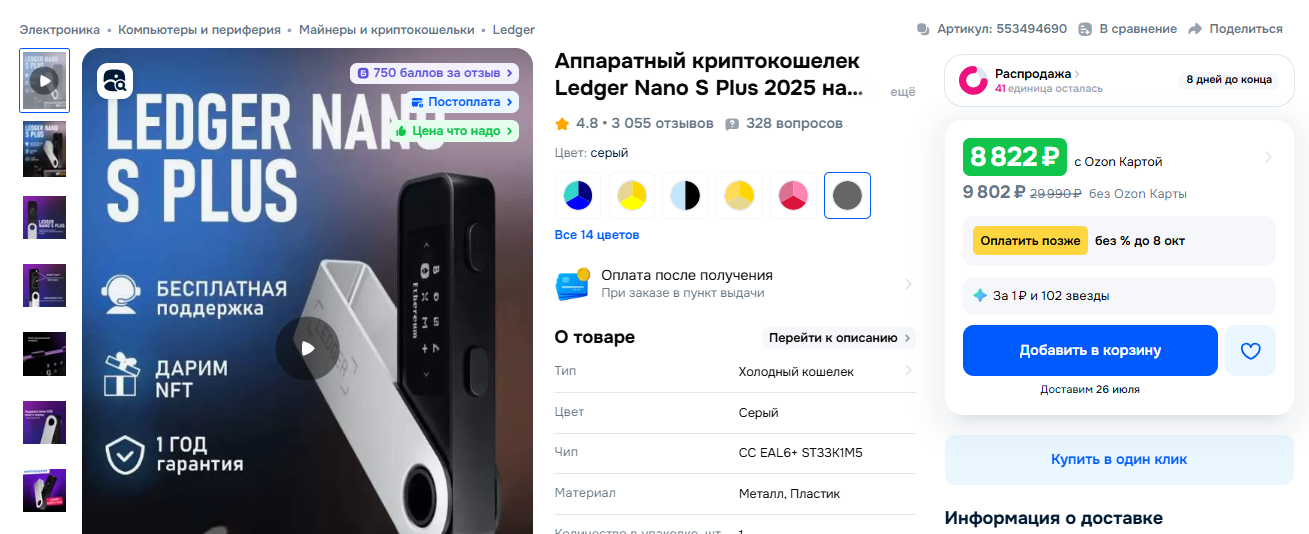The image size is (1309, 534).
Task: Click the stars sparkle icon near За 1₽
Action: [980, 296]
